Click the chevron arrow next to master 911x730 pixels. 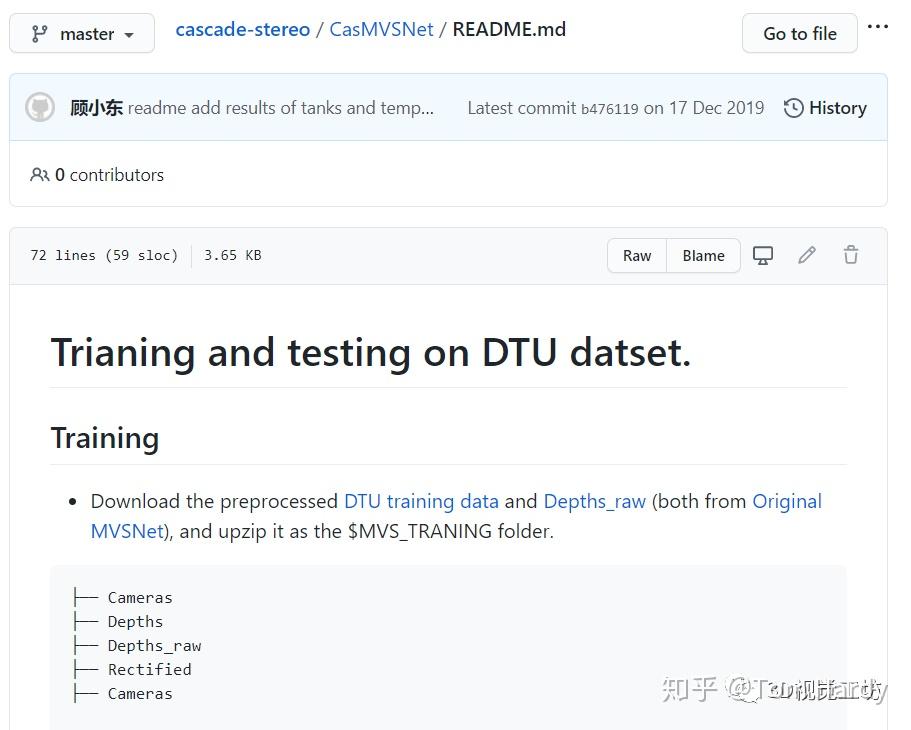click(129, 33)
